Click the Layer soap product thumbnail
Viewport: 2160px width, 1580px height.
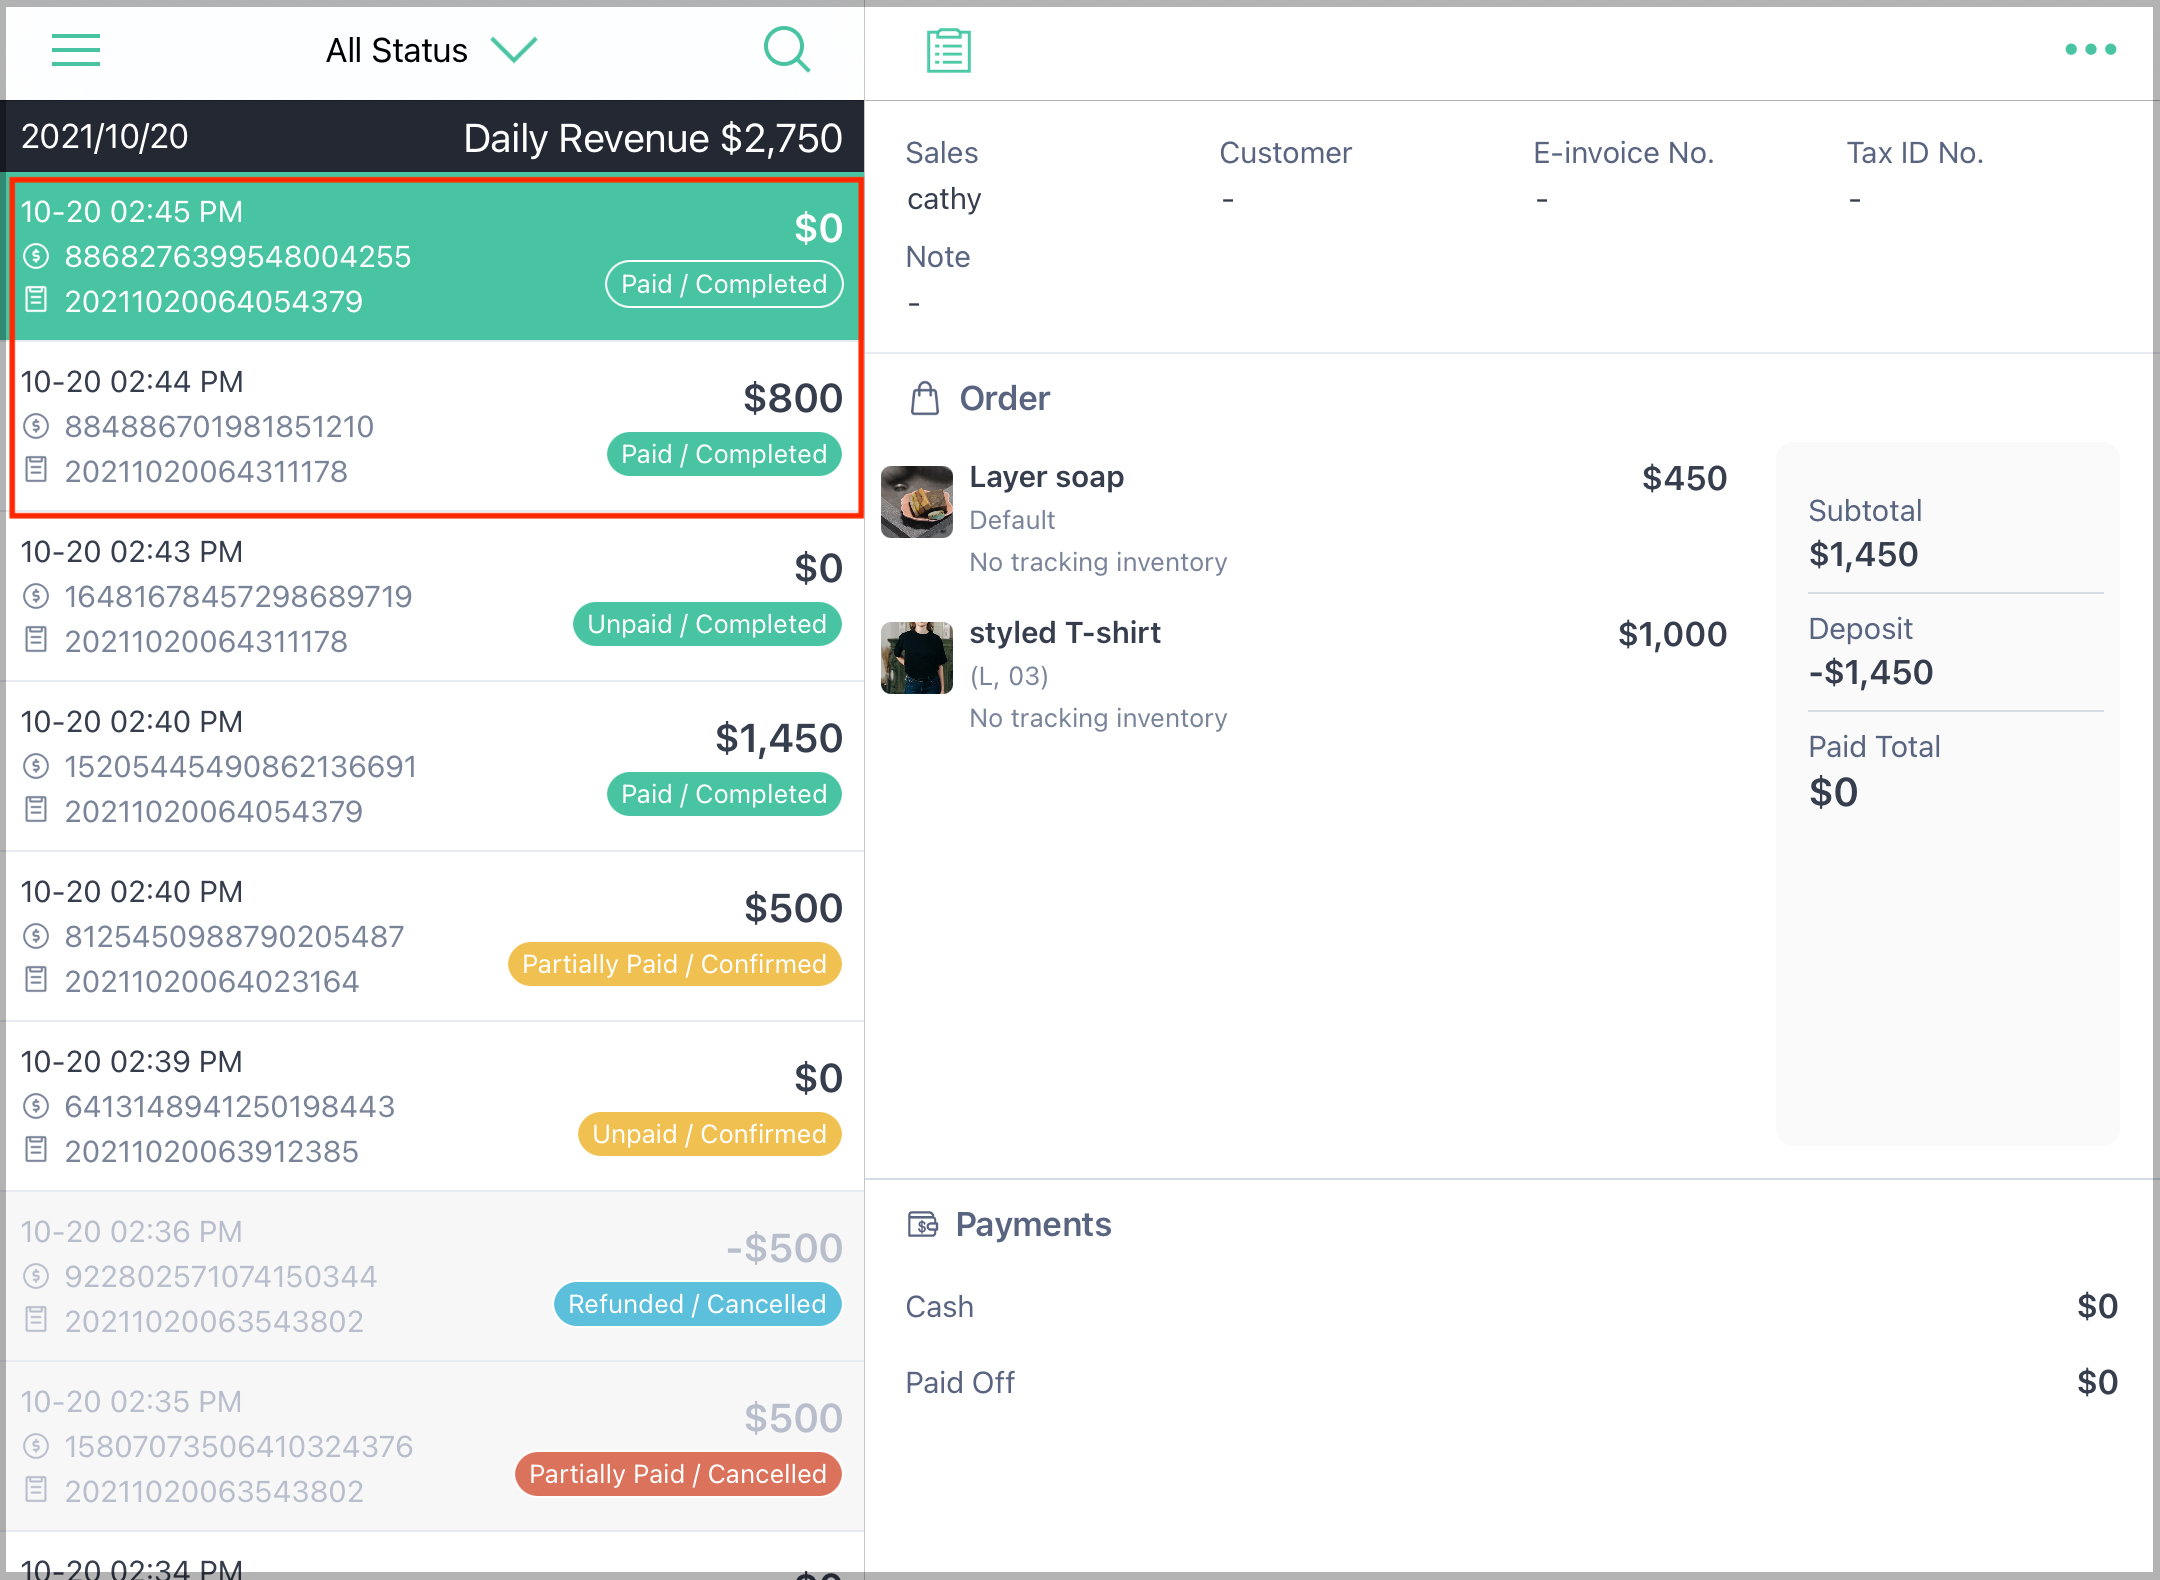pos(917,502)
